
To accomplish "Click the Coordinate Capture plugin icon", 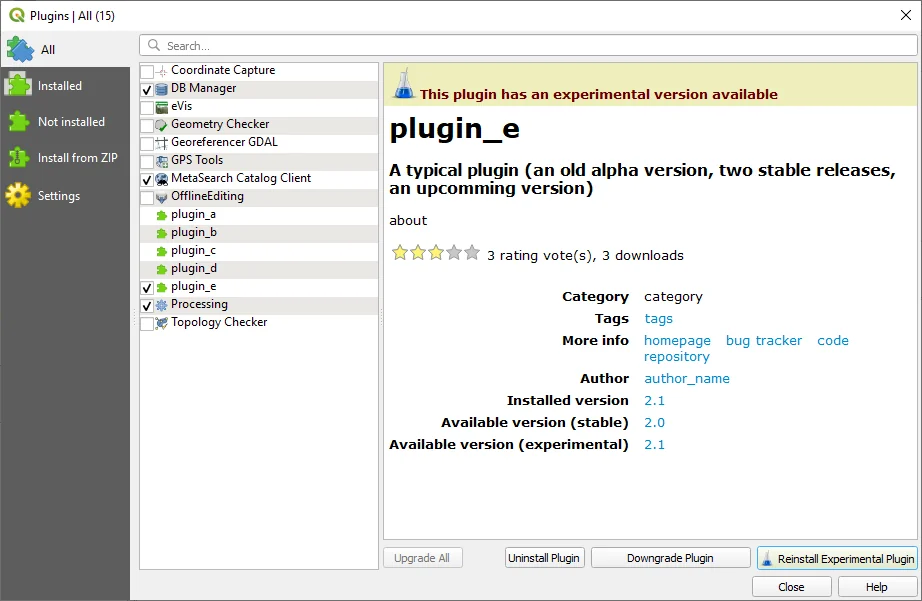I will point(162,71).
